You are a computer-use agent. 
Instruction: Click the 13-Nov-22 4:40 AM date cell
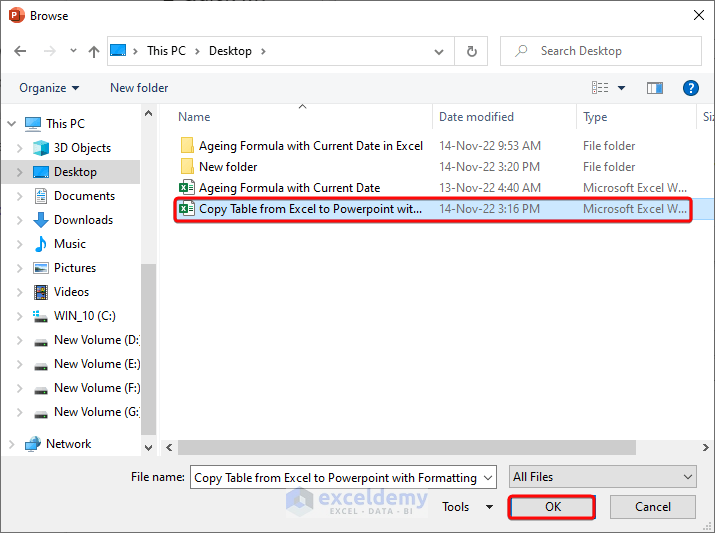(490, 188)
